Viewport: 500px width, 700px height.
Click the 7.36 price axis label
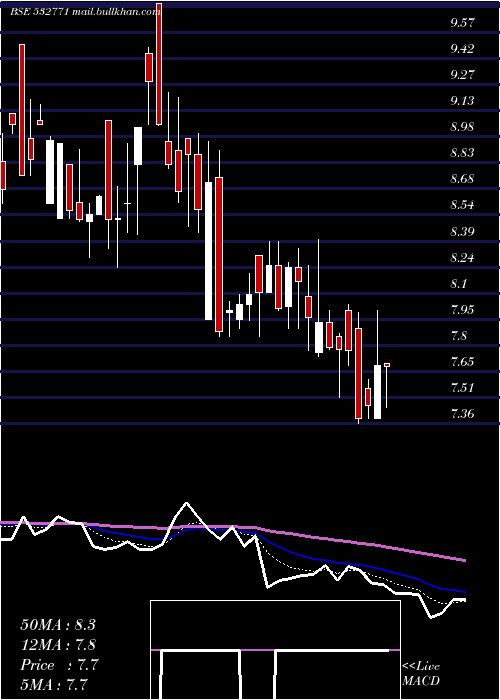pos(462,414)
